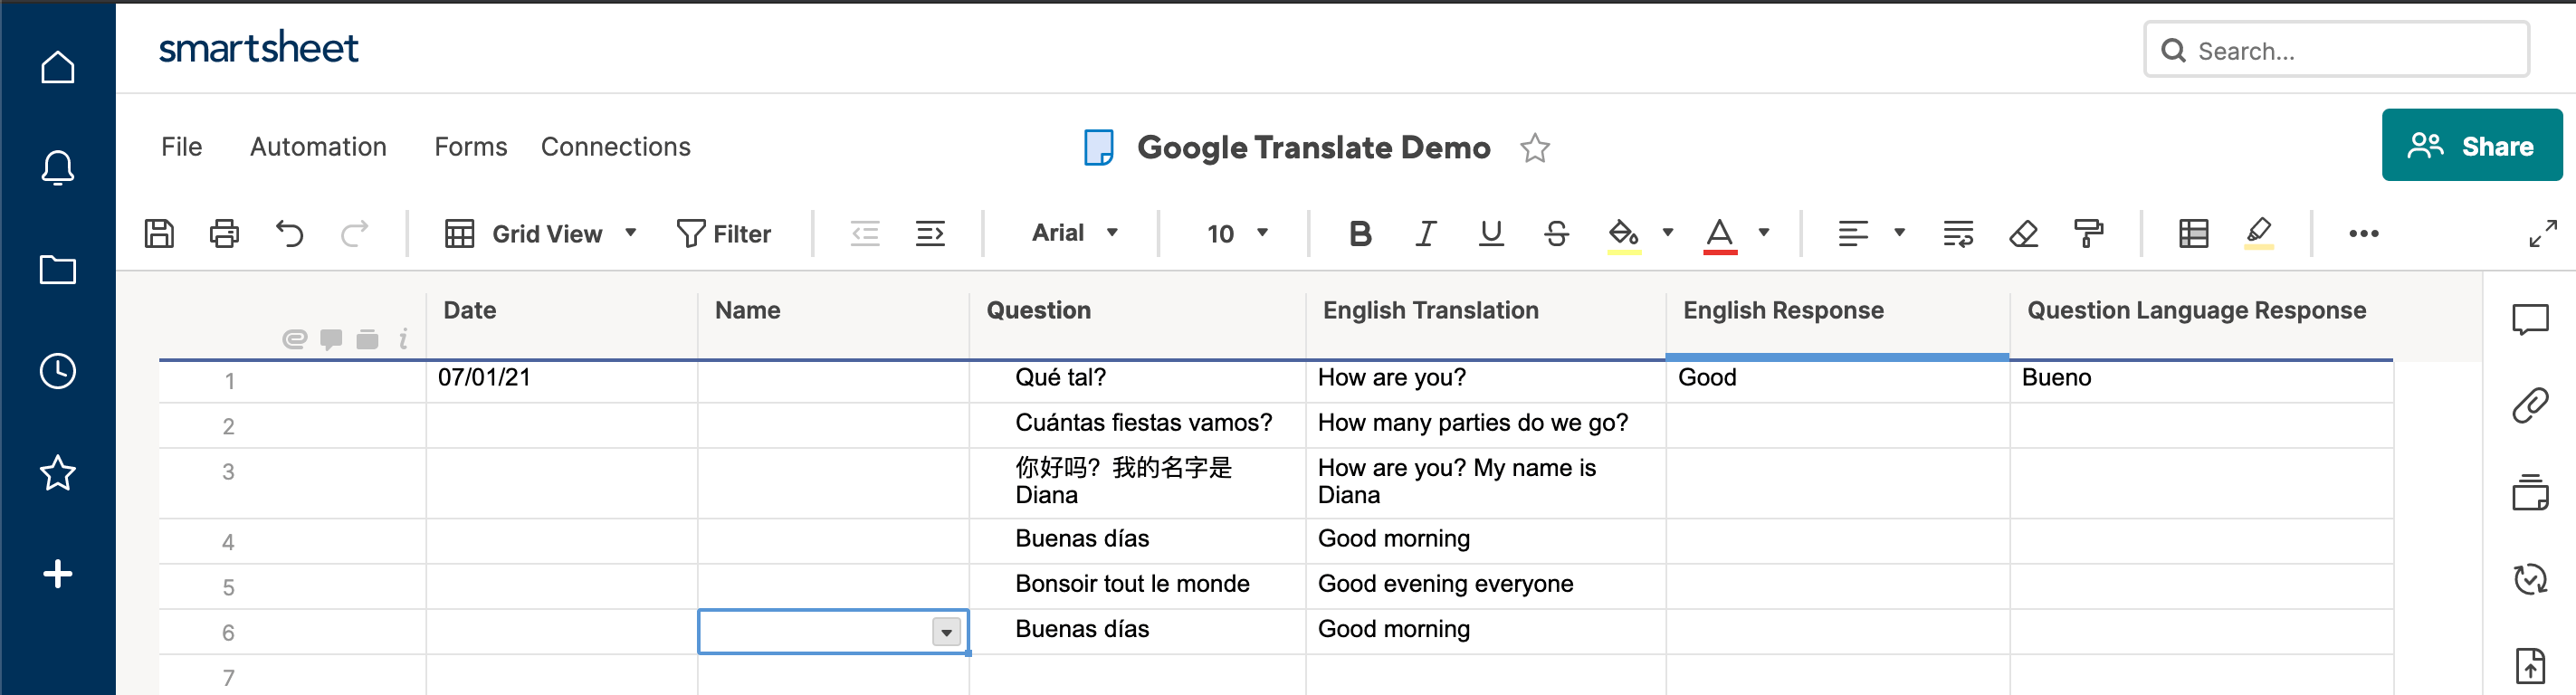
Task: Click the Outdent icon
Action: pyautogui.click(x=865, y=234)
